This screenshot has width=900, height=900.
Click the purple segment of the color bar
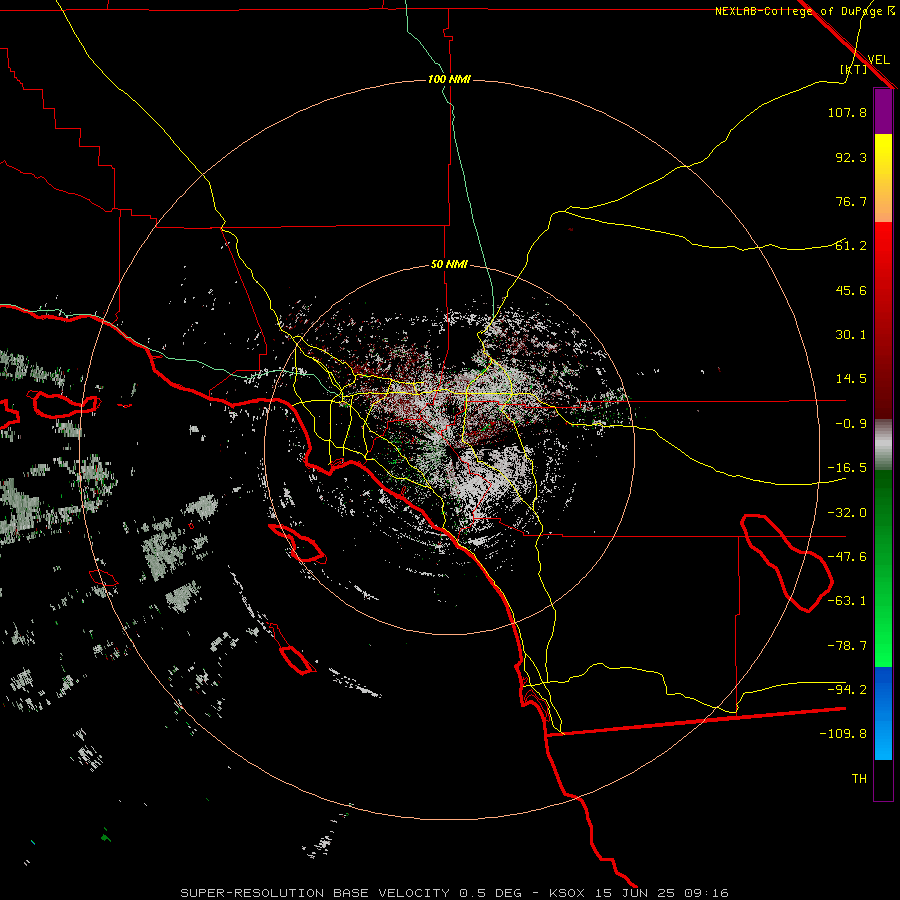coord(883,112)
